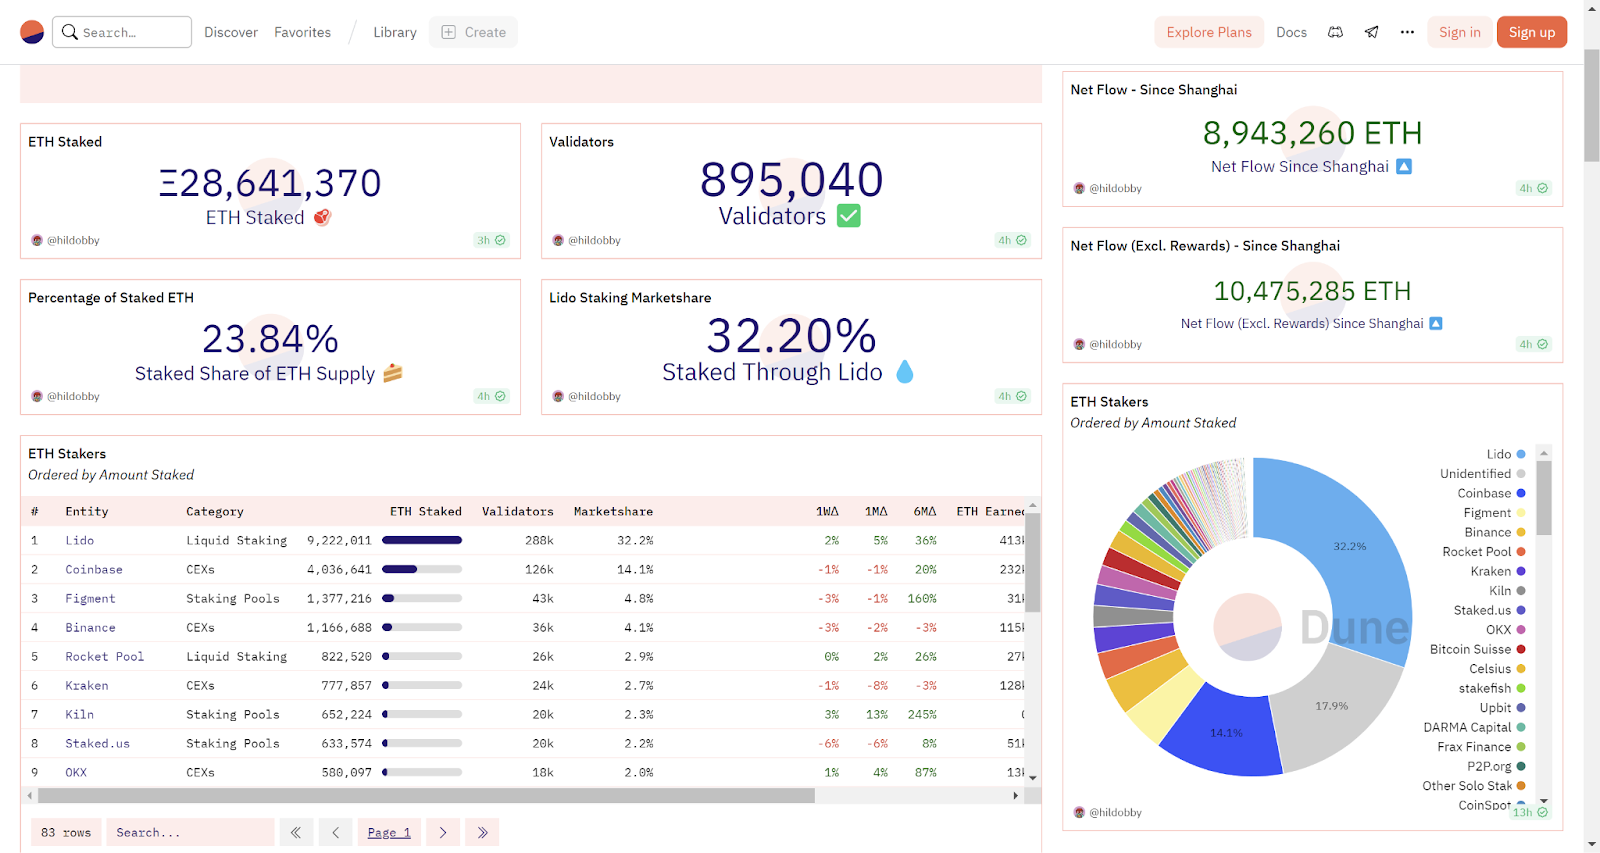Image resolution: width=1600 pixels, height=853 pixels.
Task: Open the Figment entity link
Action: pos(90,598)
